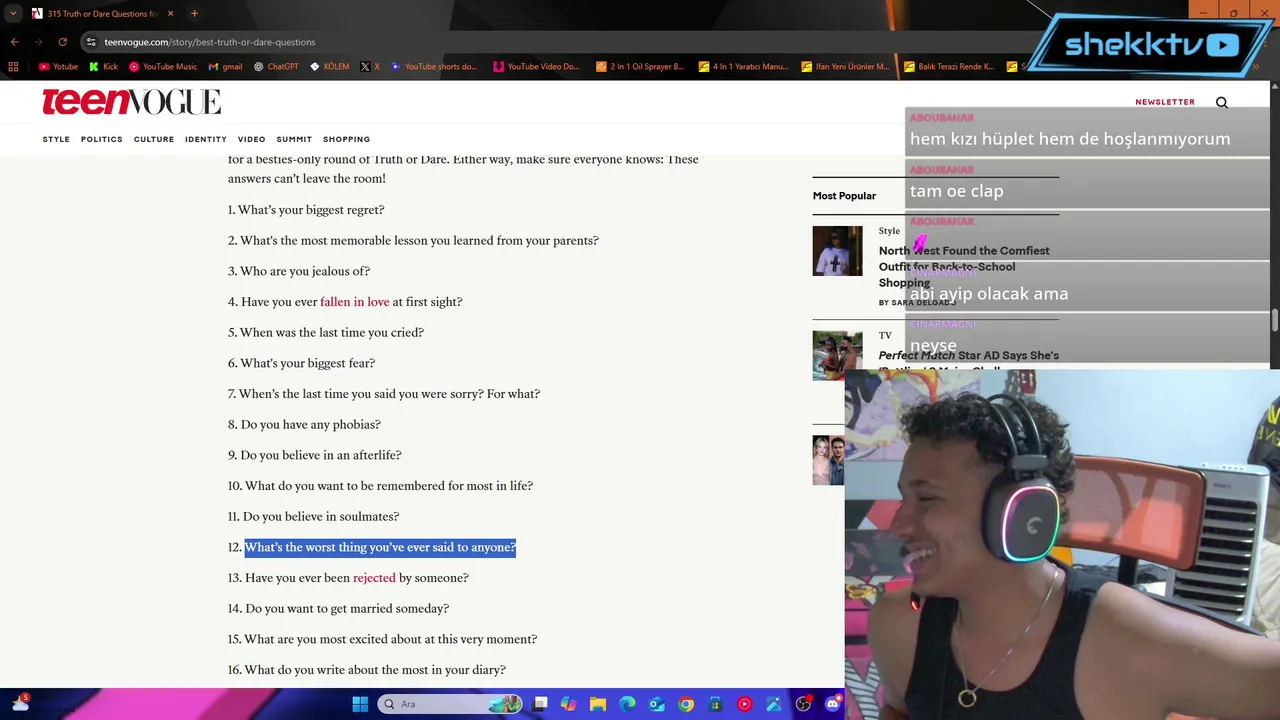Open the Kick bookmark
Image resolution: width=1280 pixels, height=720 pixels.
pos(103,67)
